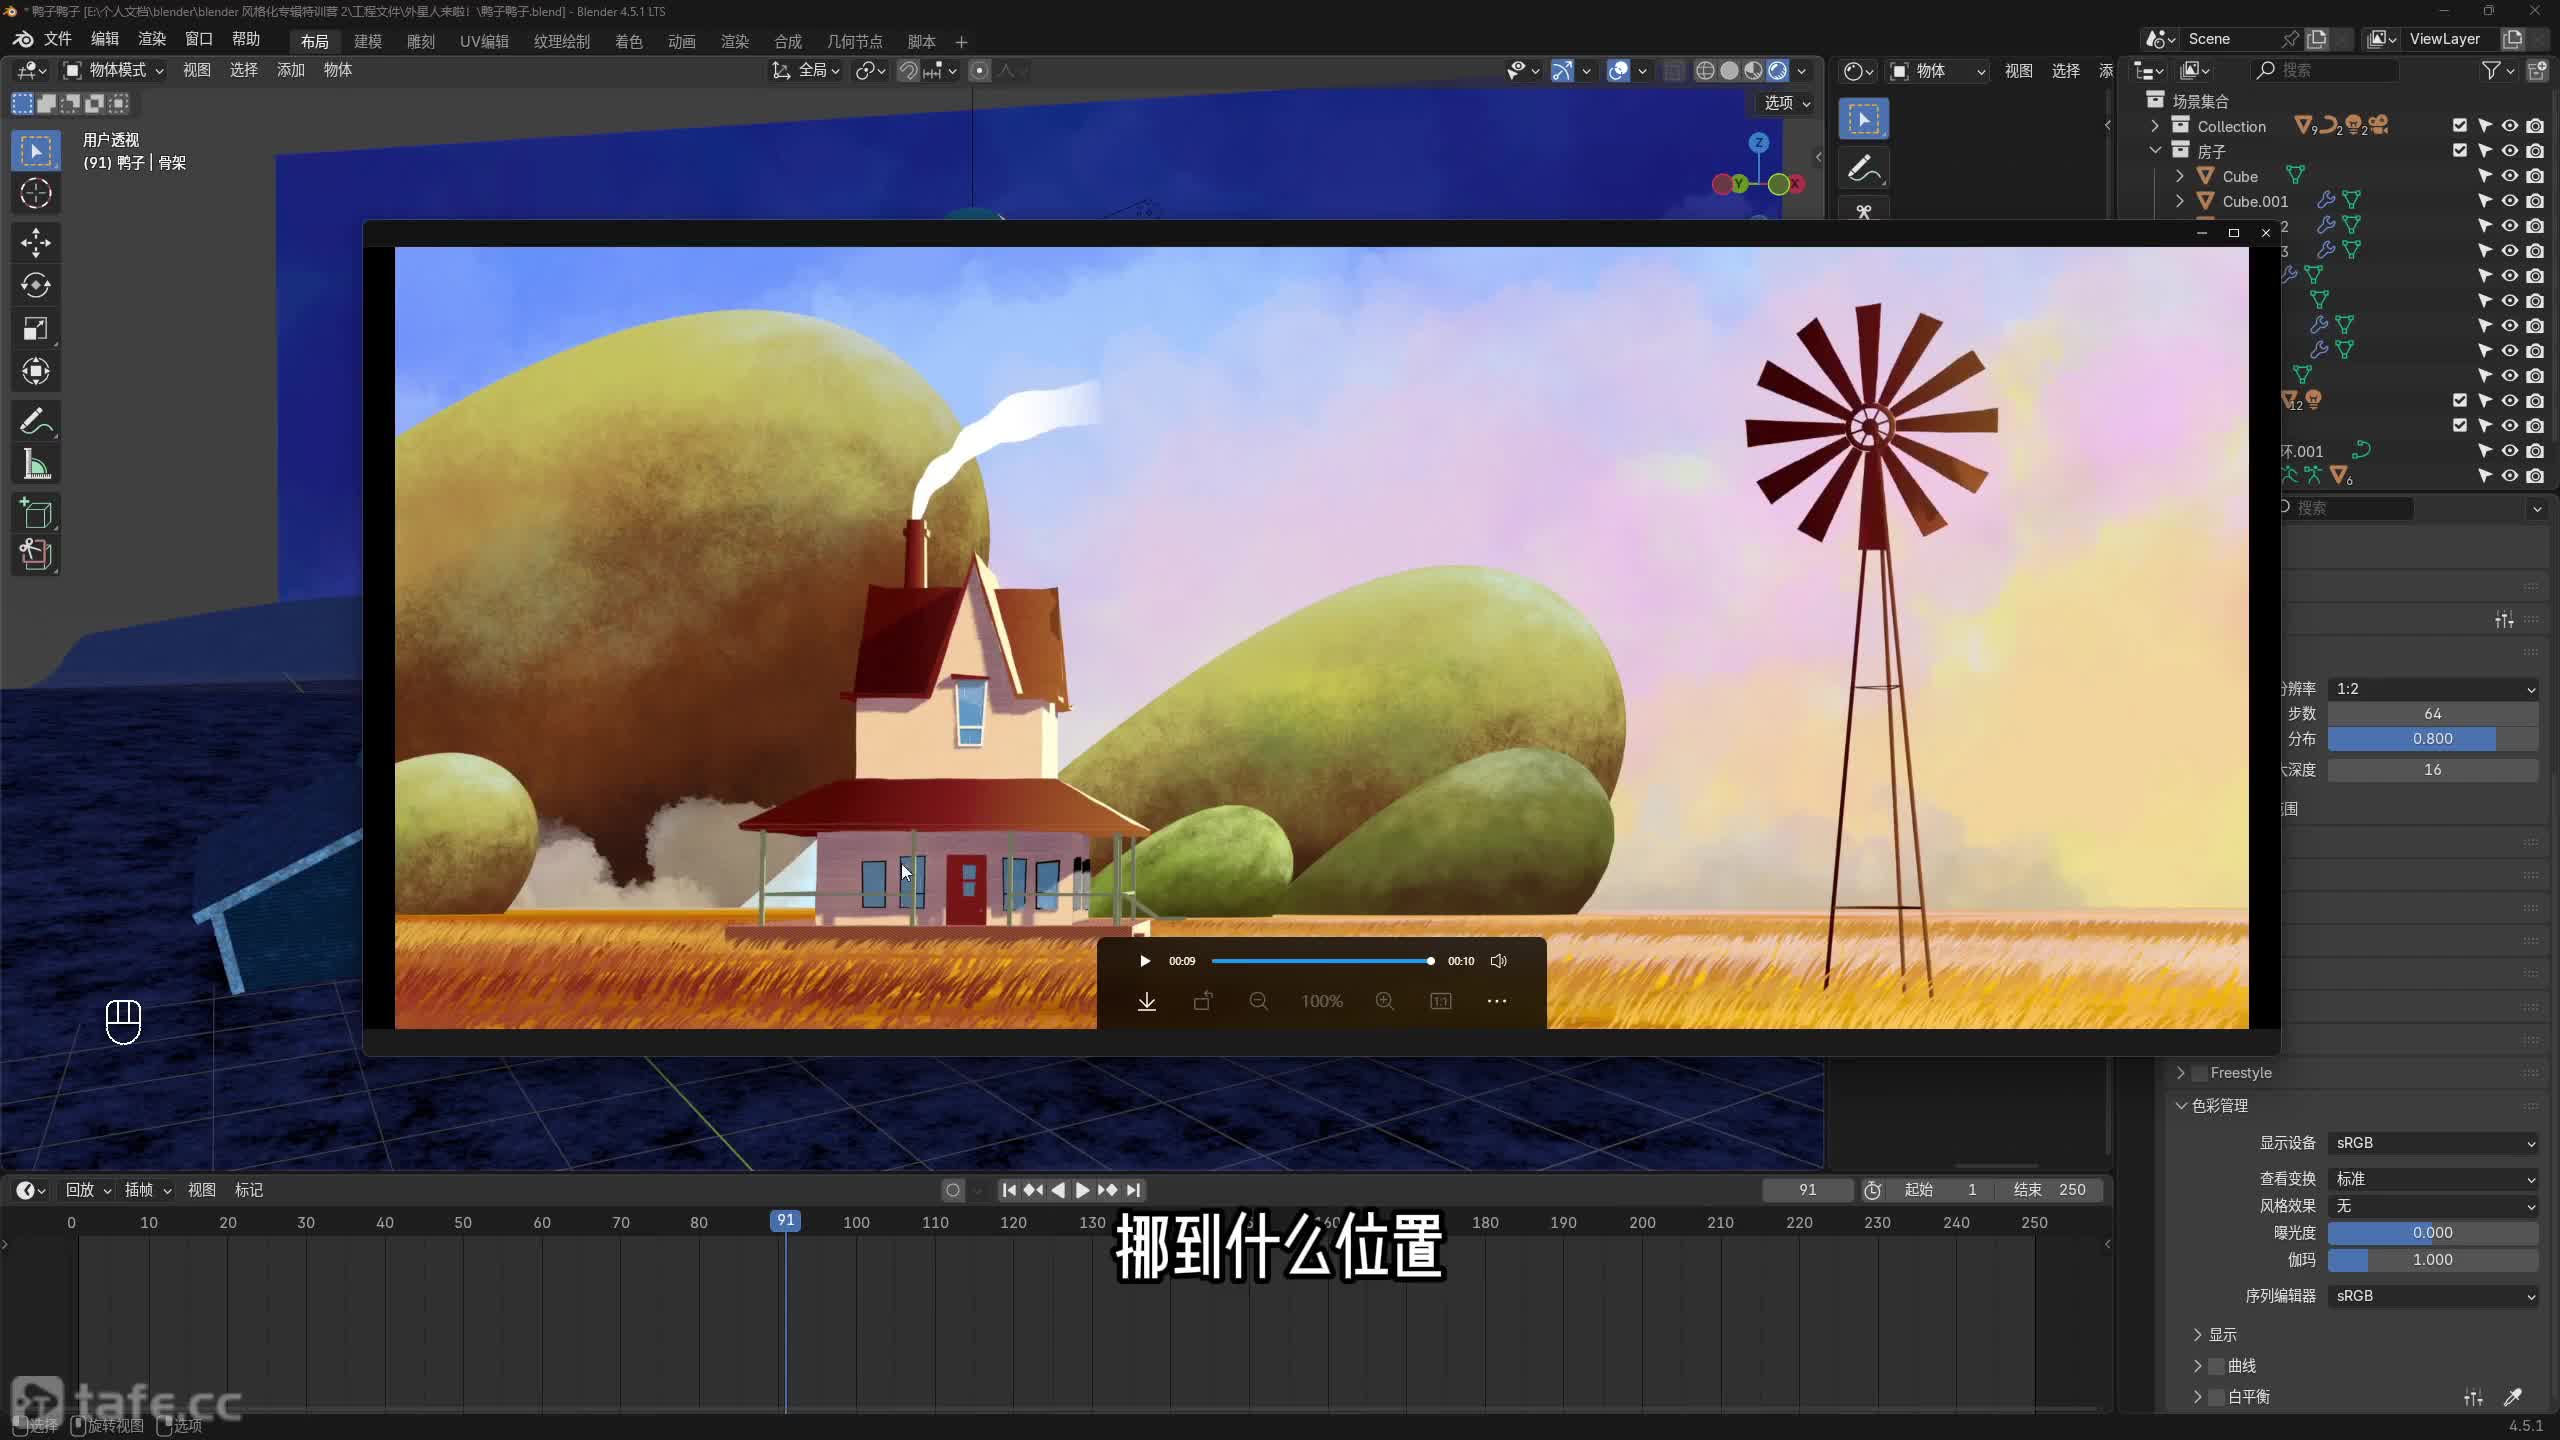Screen dimensions: 2560x1440
Task: Open the more options ellipsis in player
Action: tap(1497, 1001)
